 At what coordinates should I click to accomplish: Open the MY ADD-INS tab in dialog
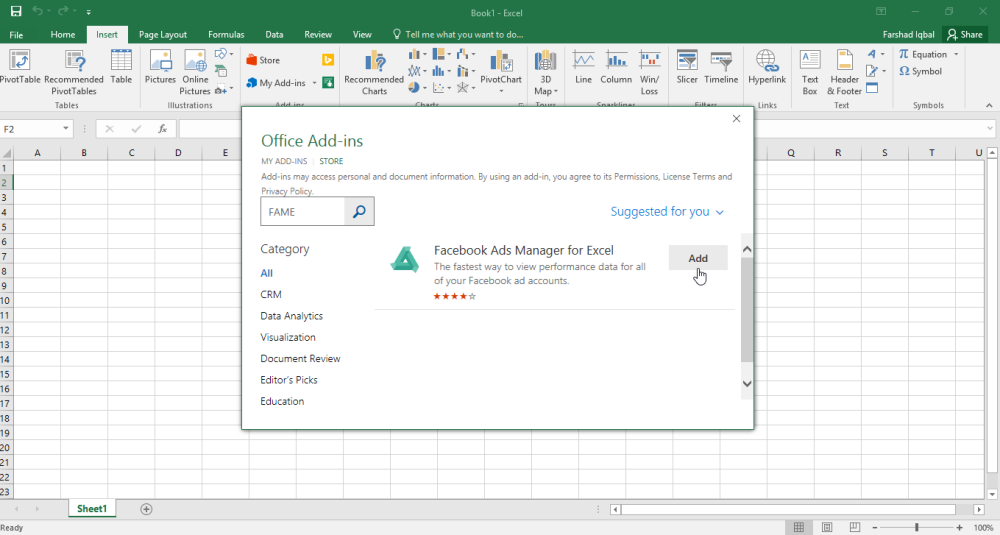coord(284,161)
